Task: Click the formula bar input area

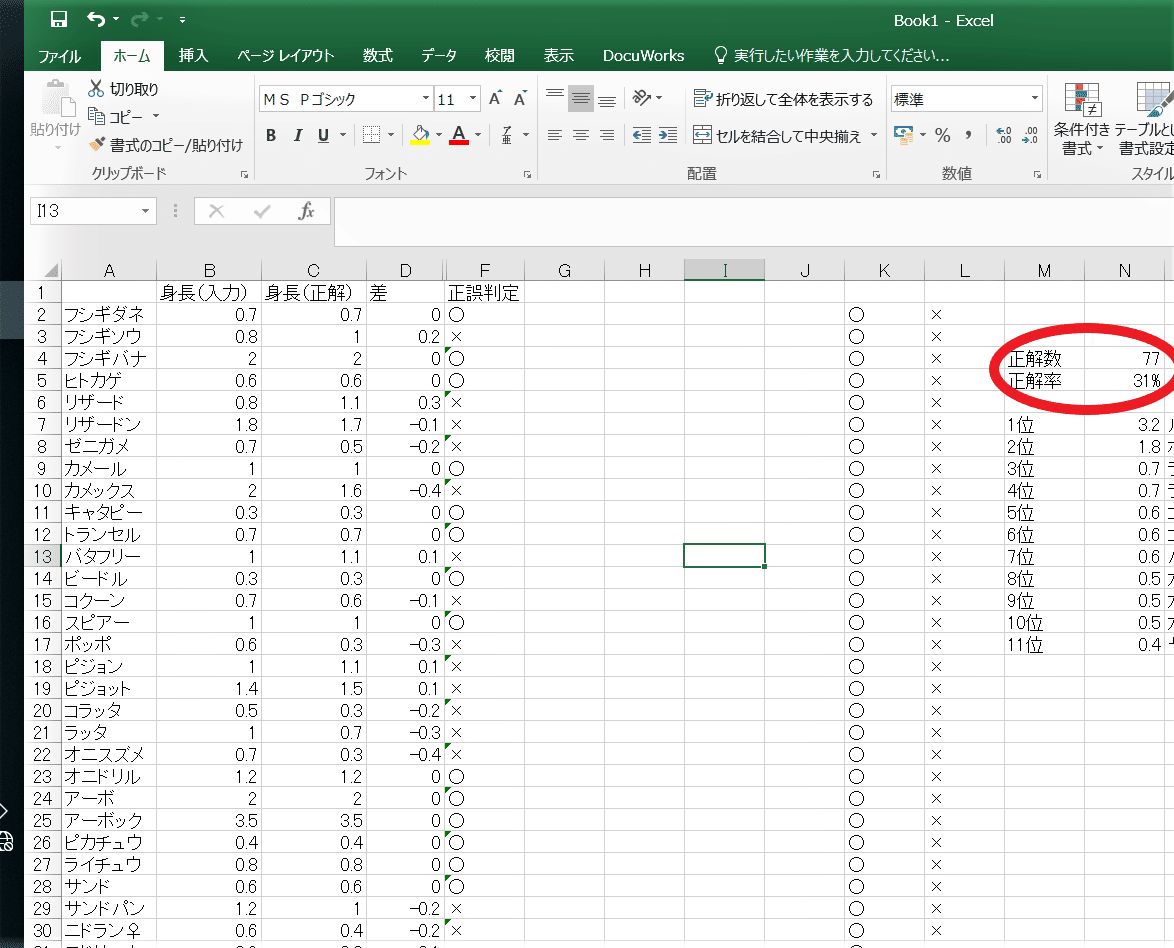Action: click(x=753, y=221)
